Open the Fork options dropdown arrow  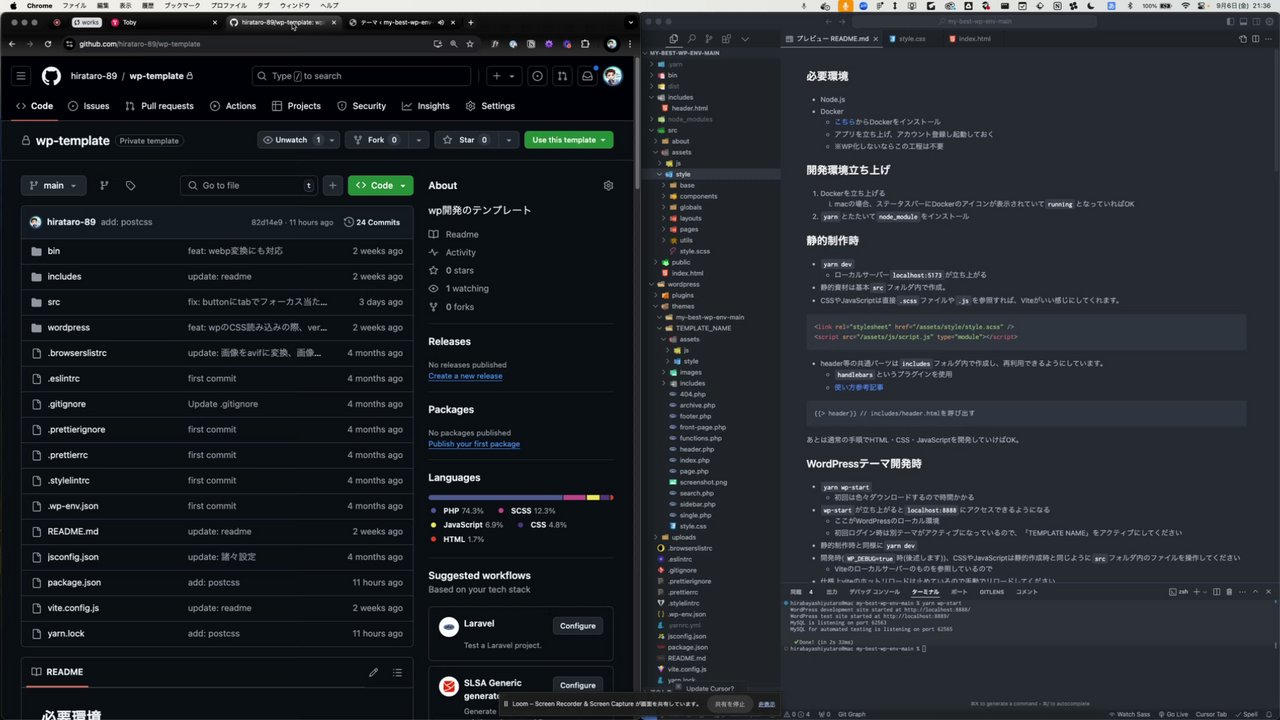(419, 140)
